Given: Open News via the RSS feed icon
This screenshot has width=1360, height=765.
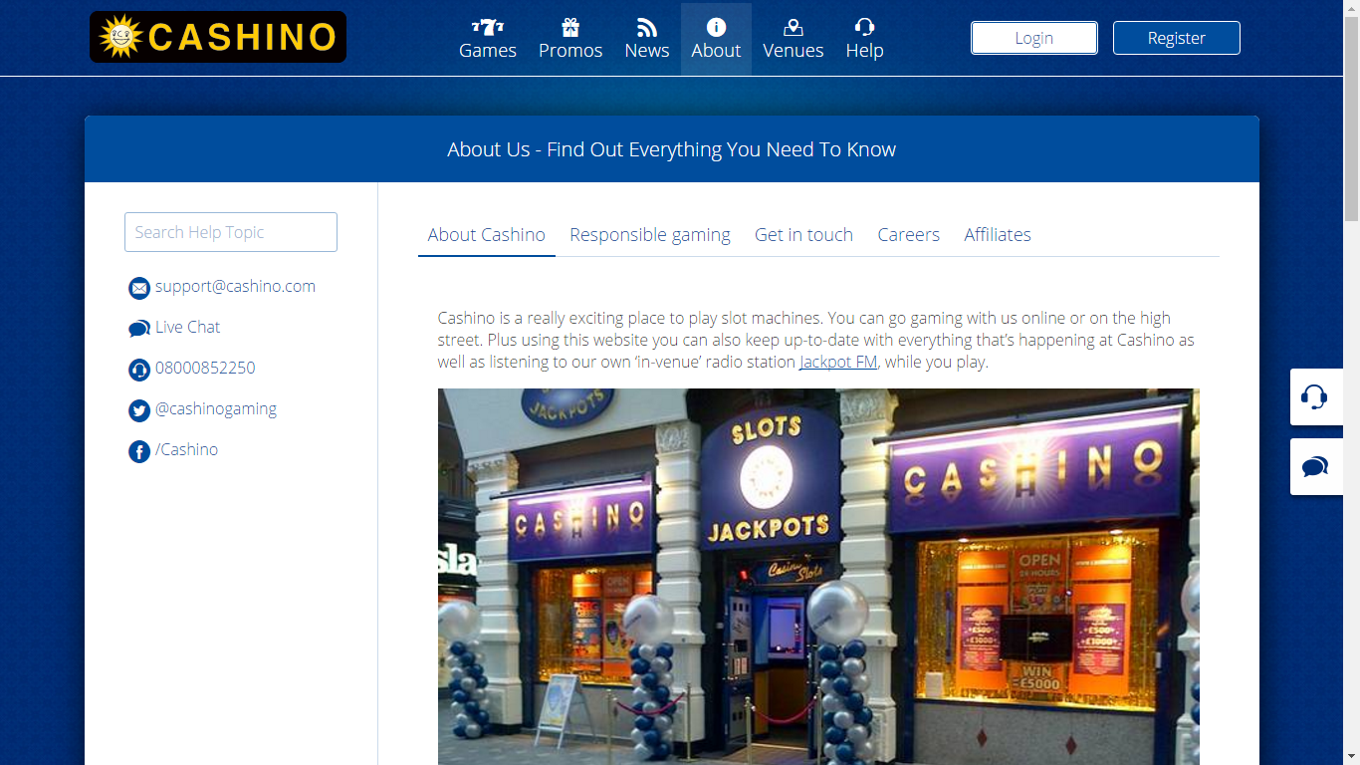Looking at the screenshot, I should [x=647, y=27].
